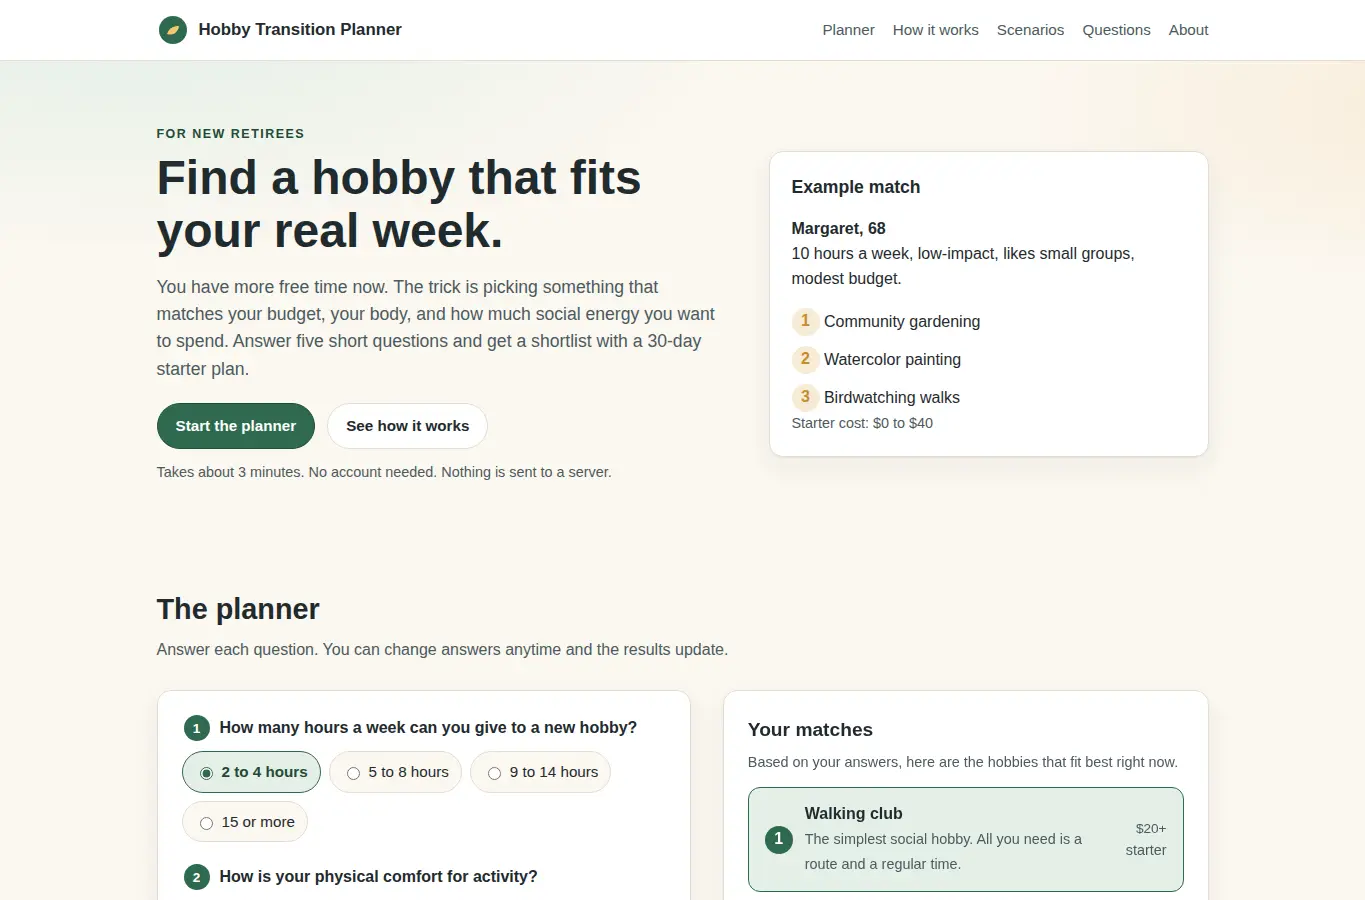Click The planner section heading
1365x900 pixels.
tap(238, 609)
